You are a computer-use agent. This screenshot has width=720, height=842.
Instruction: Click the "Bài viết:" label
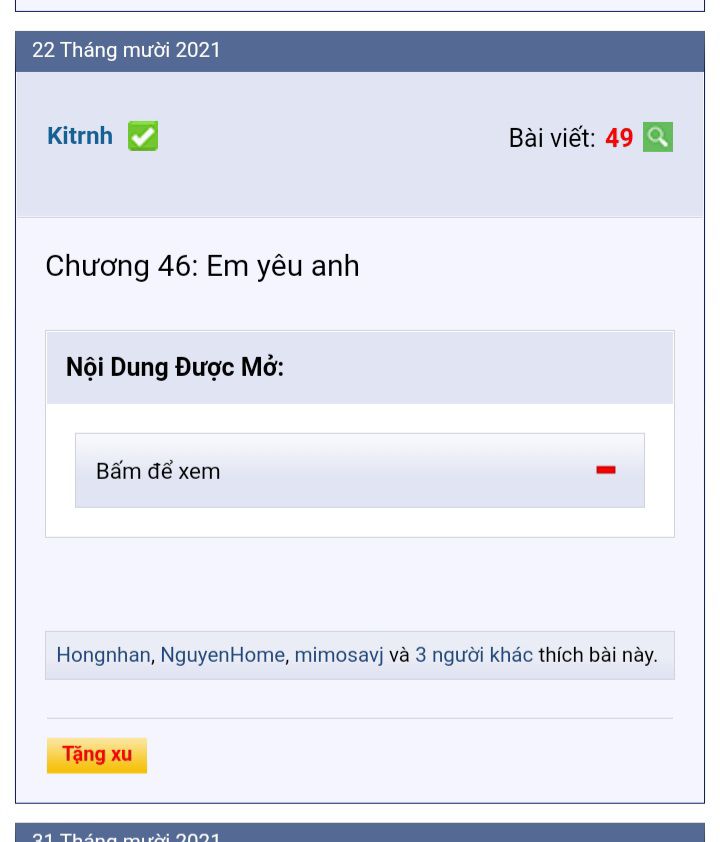[551, 138]
